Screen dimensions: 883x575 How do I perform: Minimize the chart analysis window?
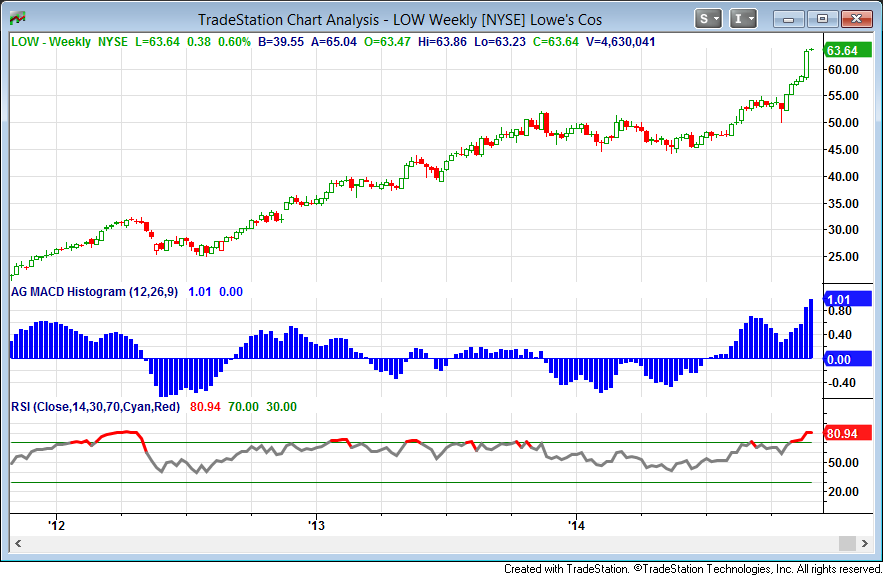click(789, 19)
